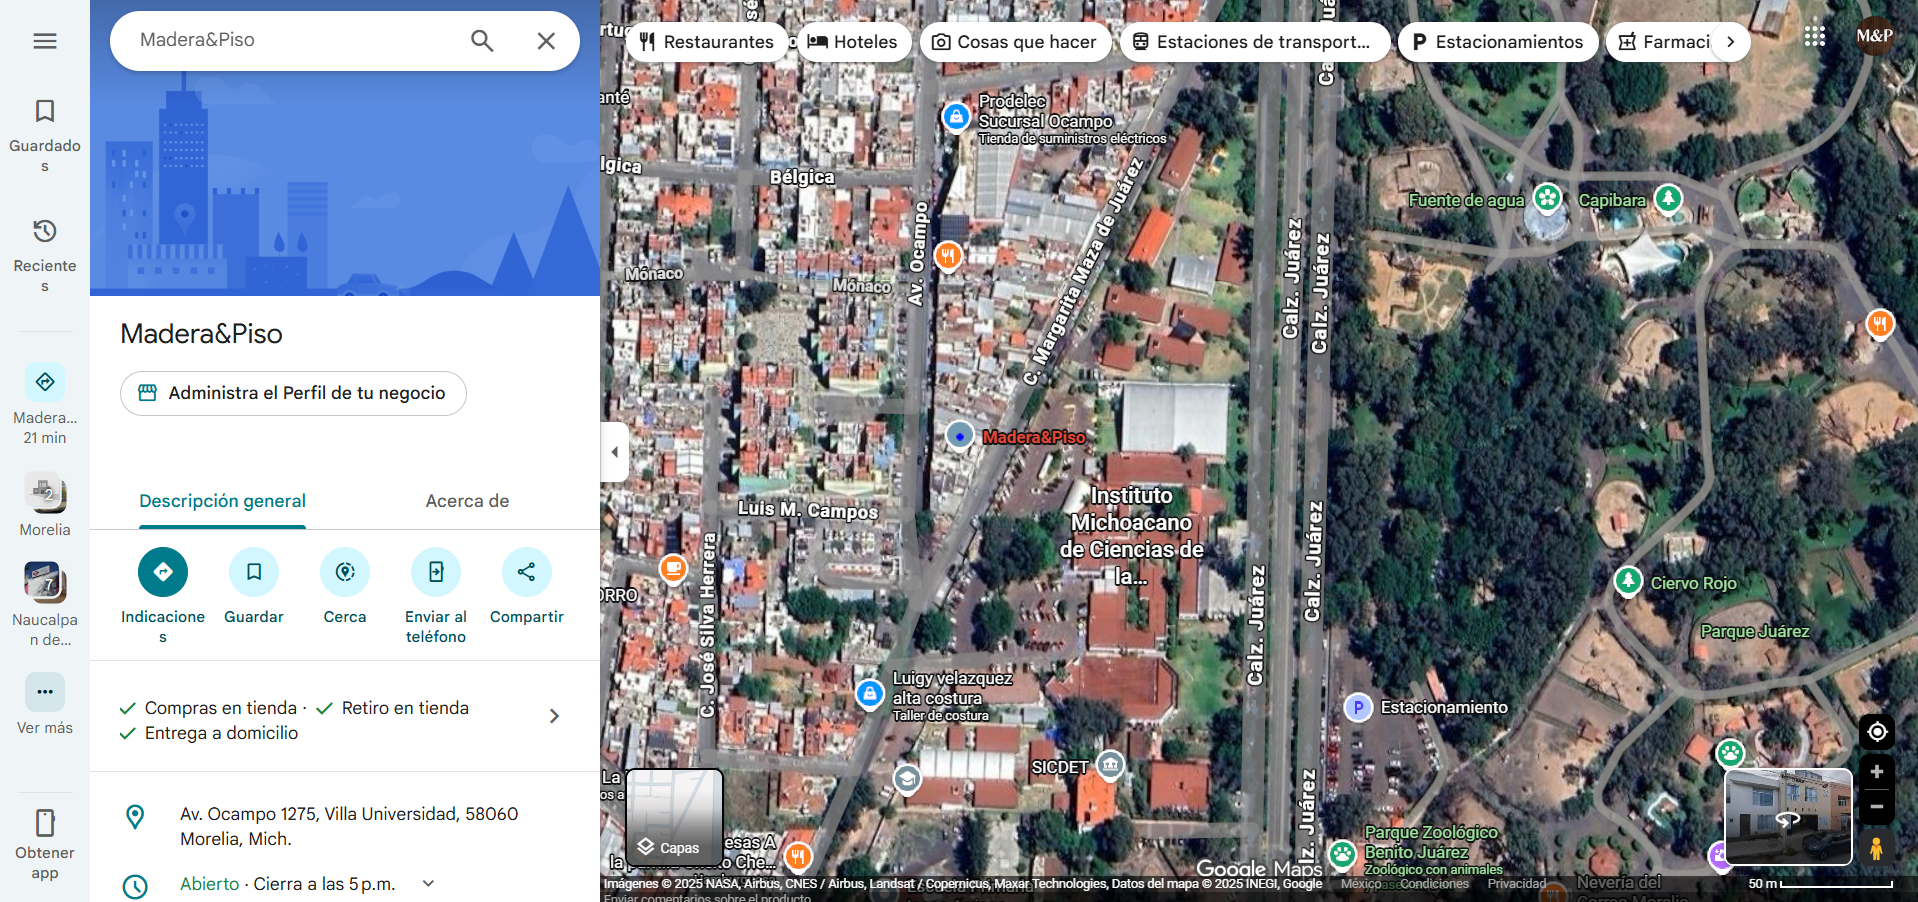Save the place with Guardar icon

(x=254, y=572)
